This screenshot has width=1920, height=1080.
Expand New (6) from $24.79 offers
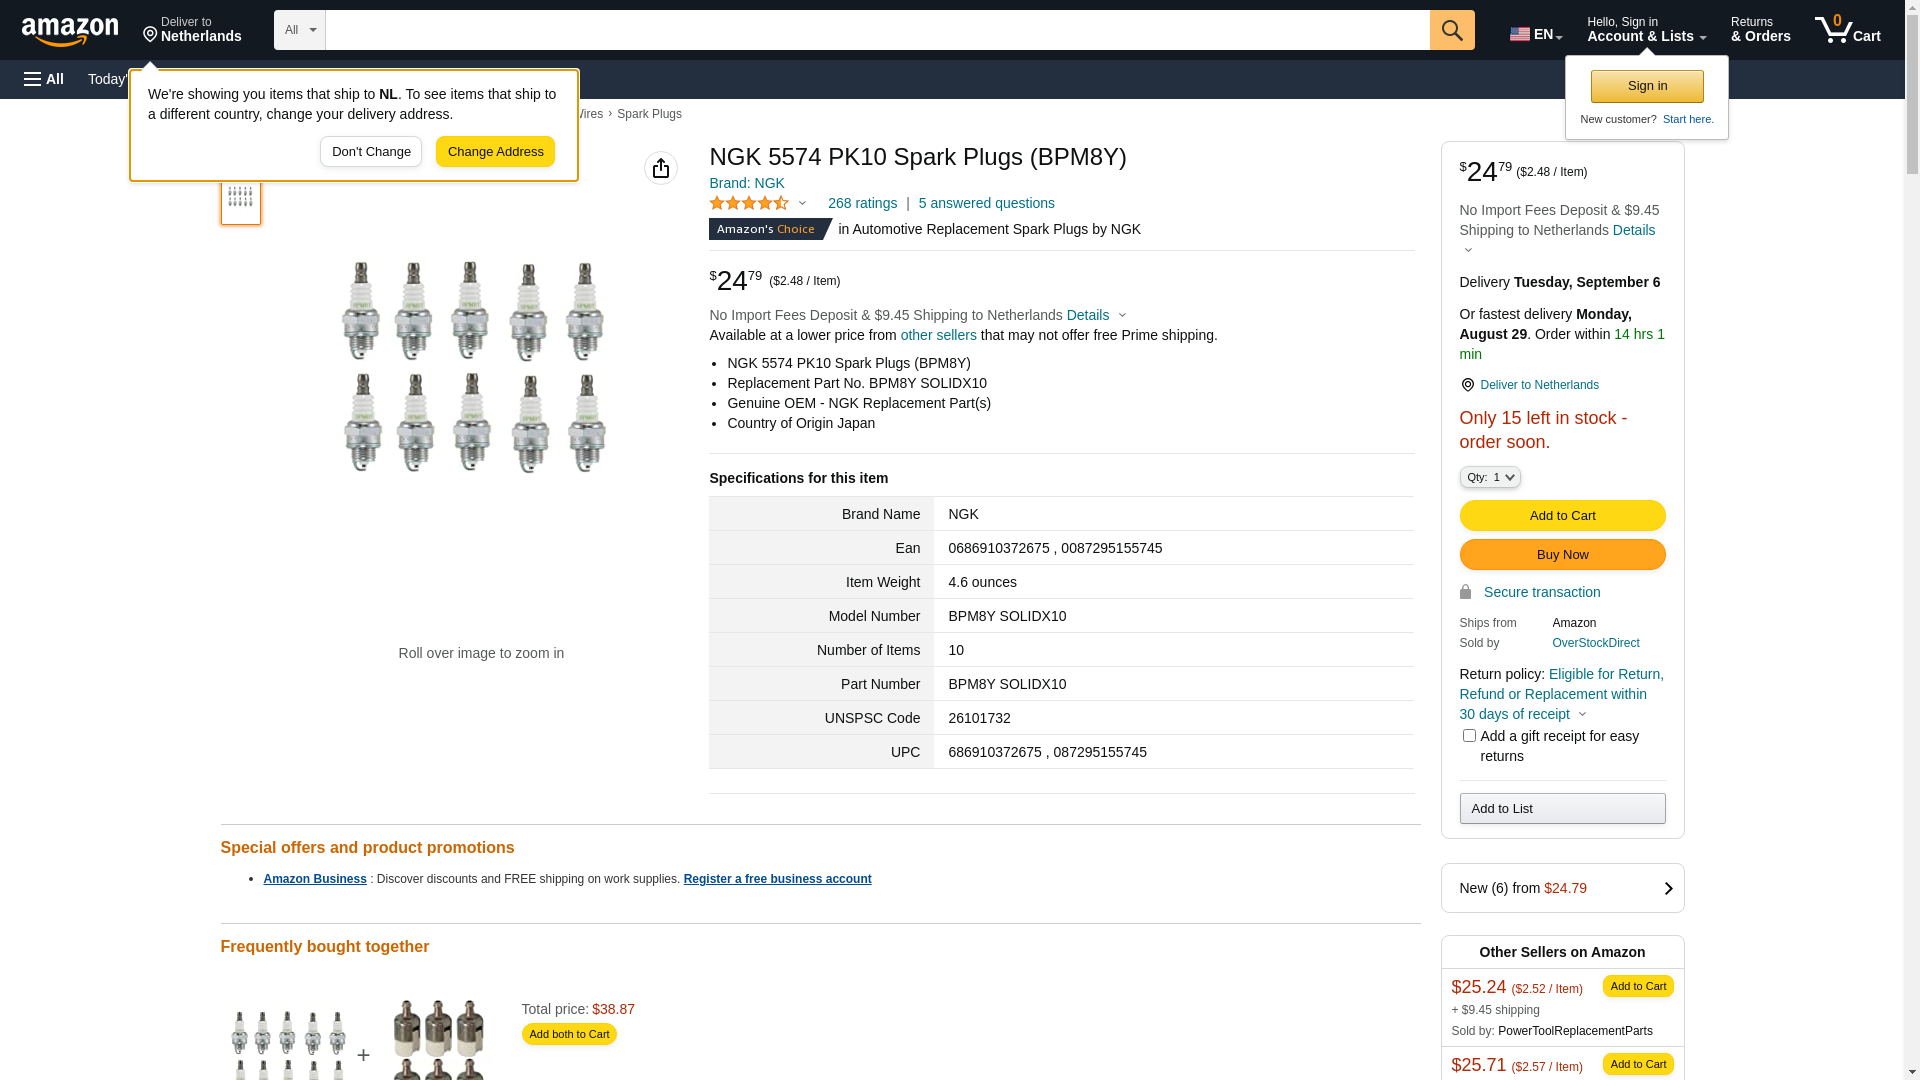(1562, 888)
